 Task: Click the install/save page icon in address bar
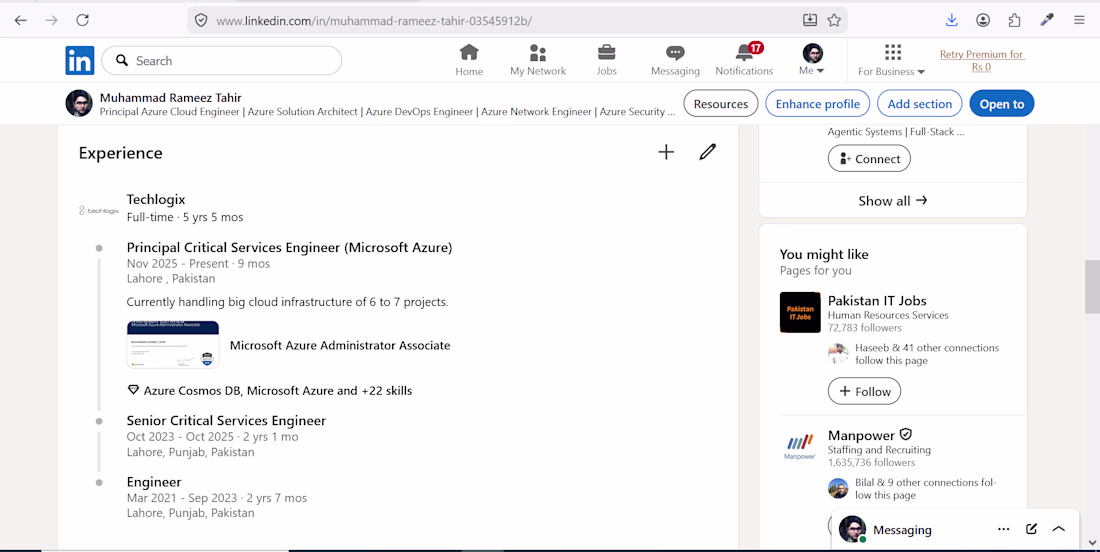pos(810,20)
